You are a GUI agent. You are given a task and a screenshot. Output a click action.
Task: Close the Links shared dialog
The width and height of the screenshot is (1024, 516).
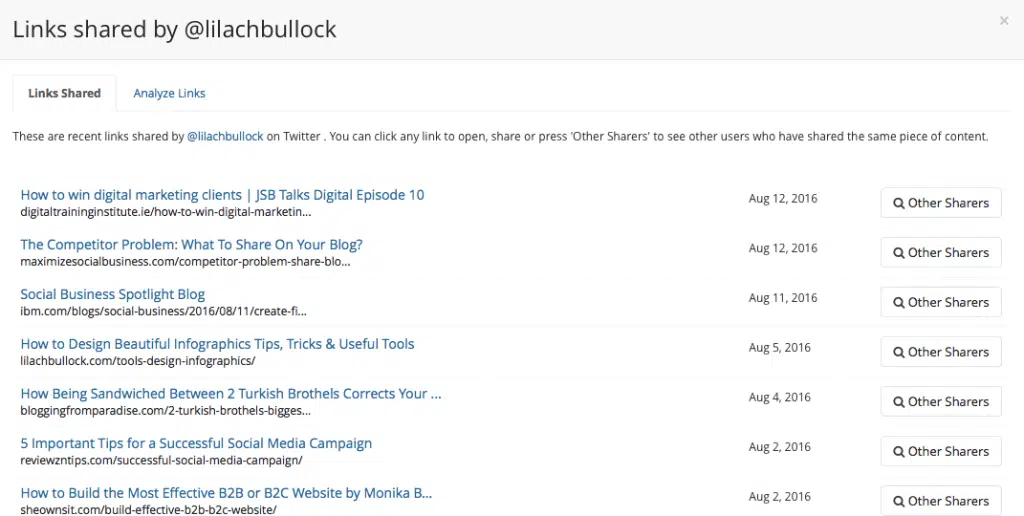pos(1004,20)
